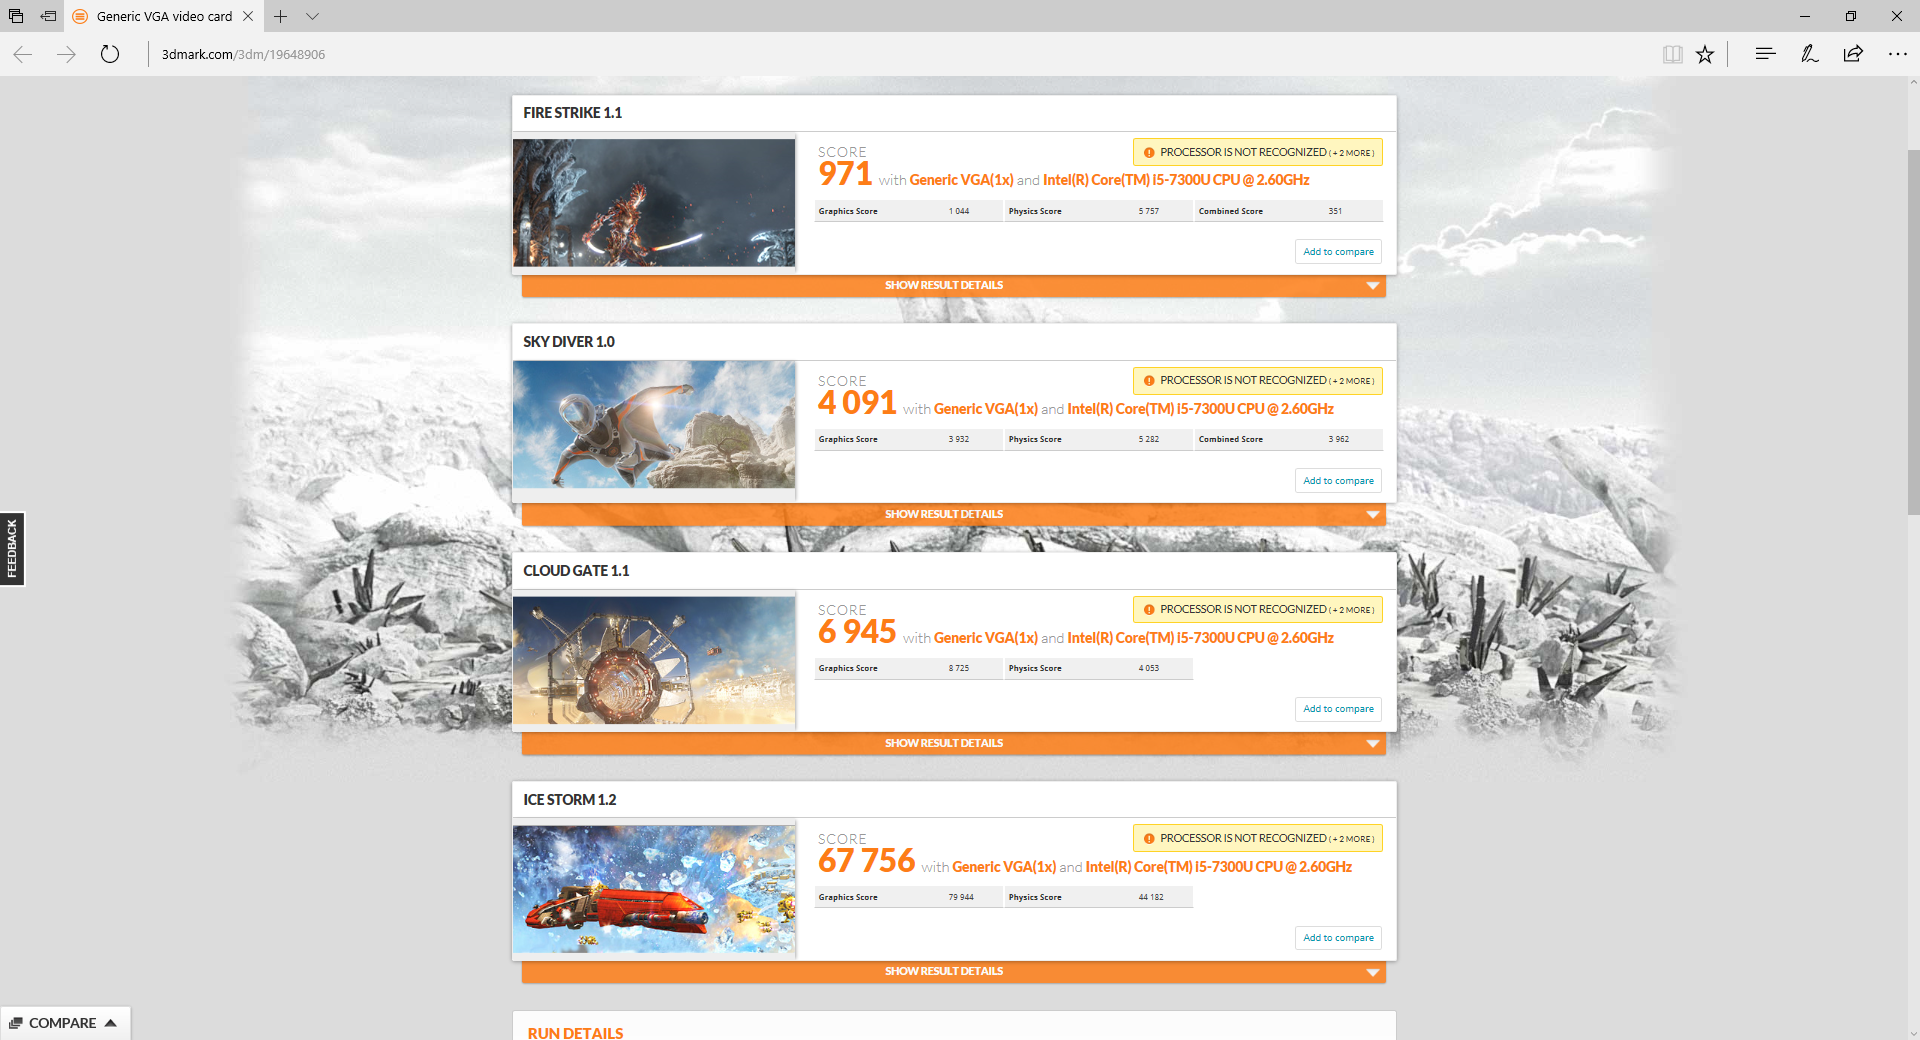Click Sky Diver processor not recognized warning

pos(1258,381)
